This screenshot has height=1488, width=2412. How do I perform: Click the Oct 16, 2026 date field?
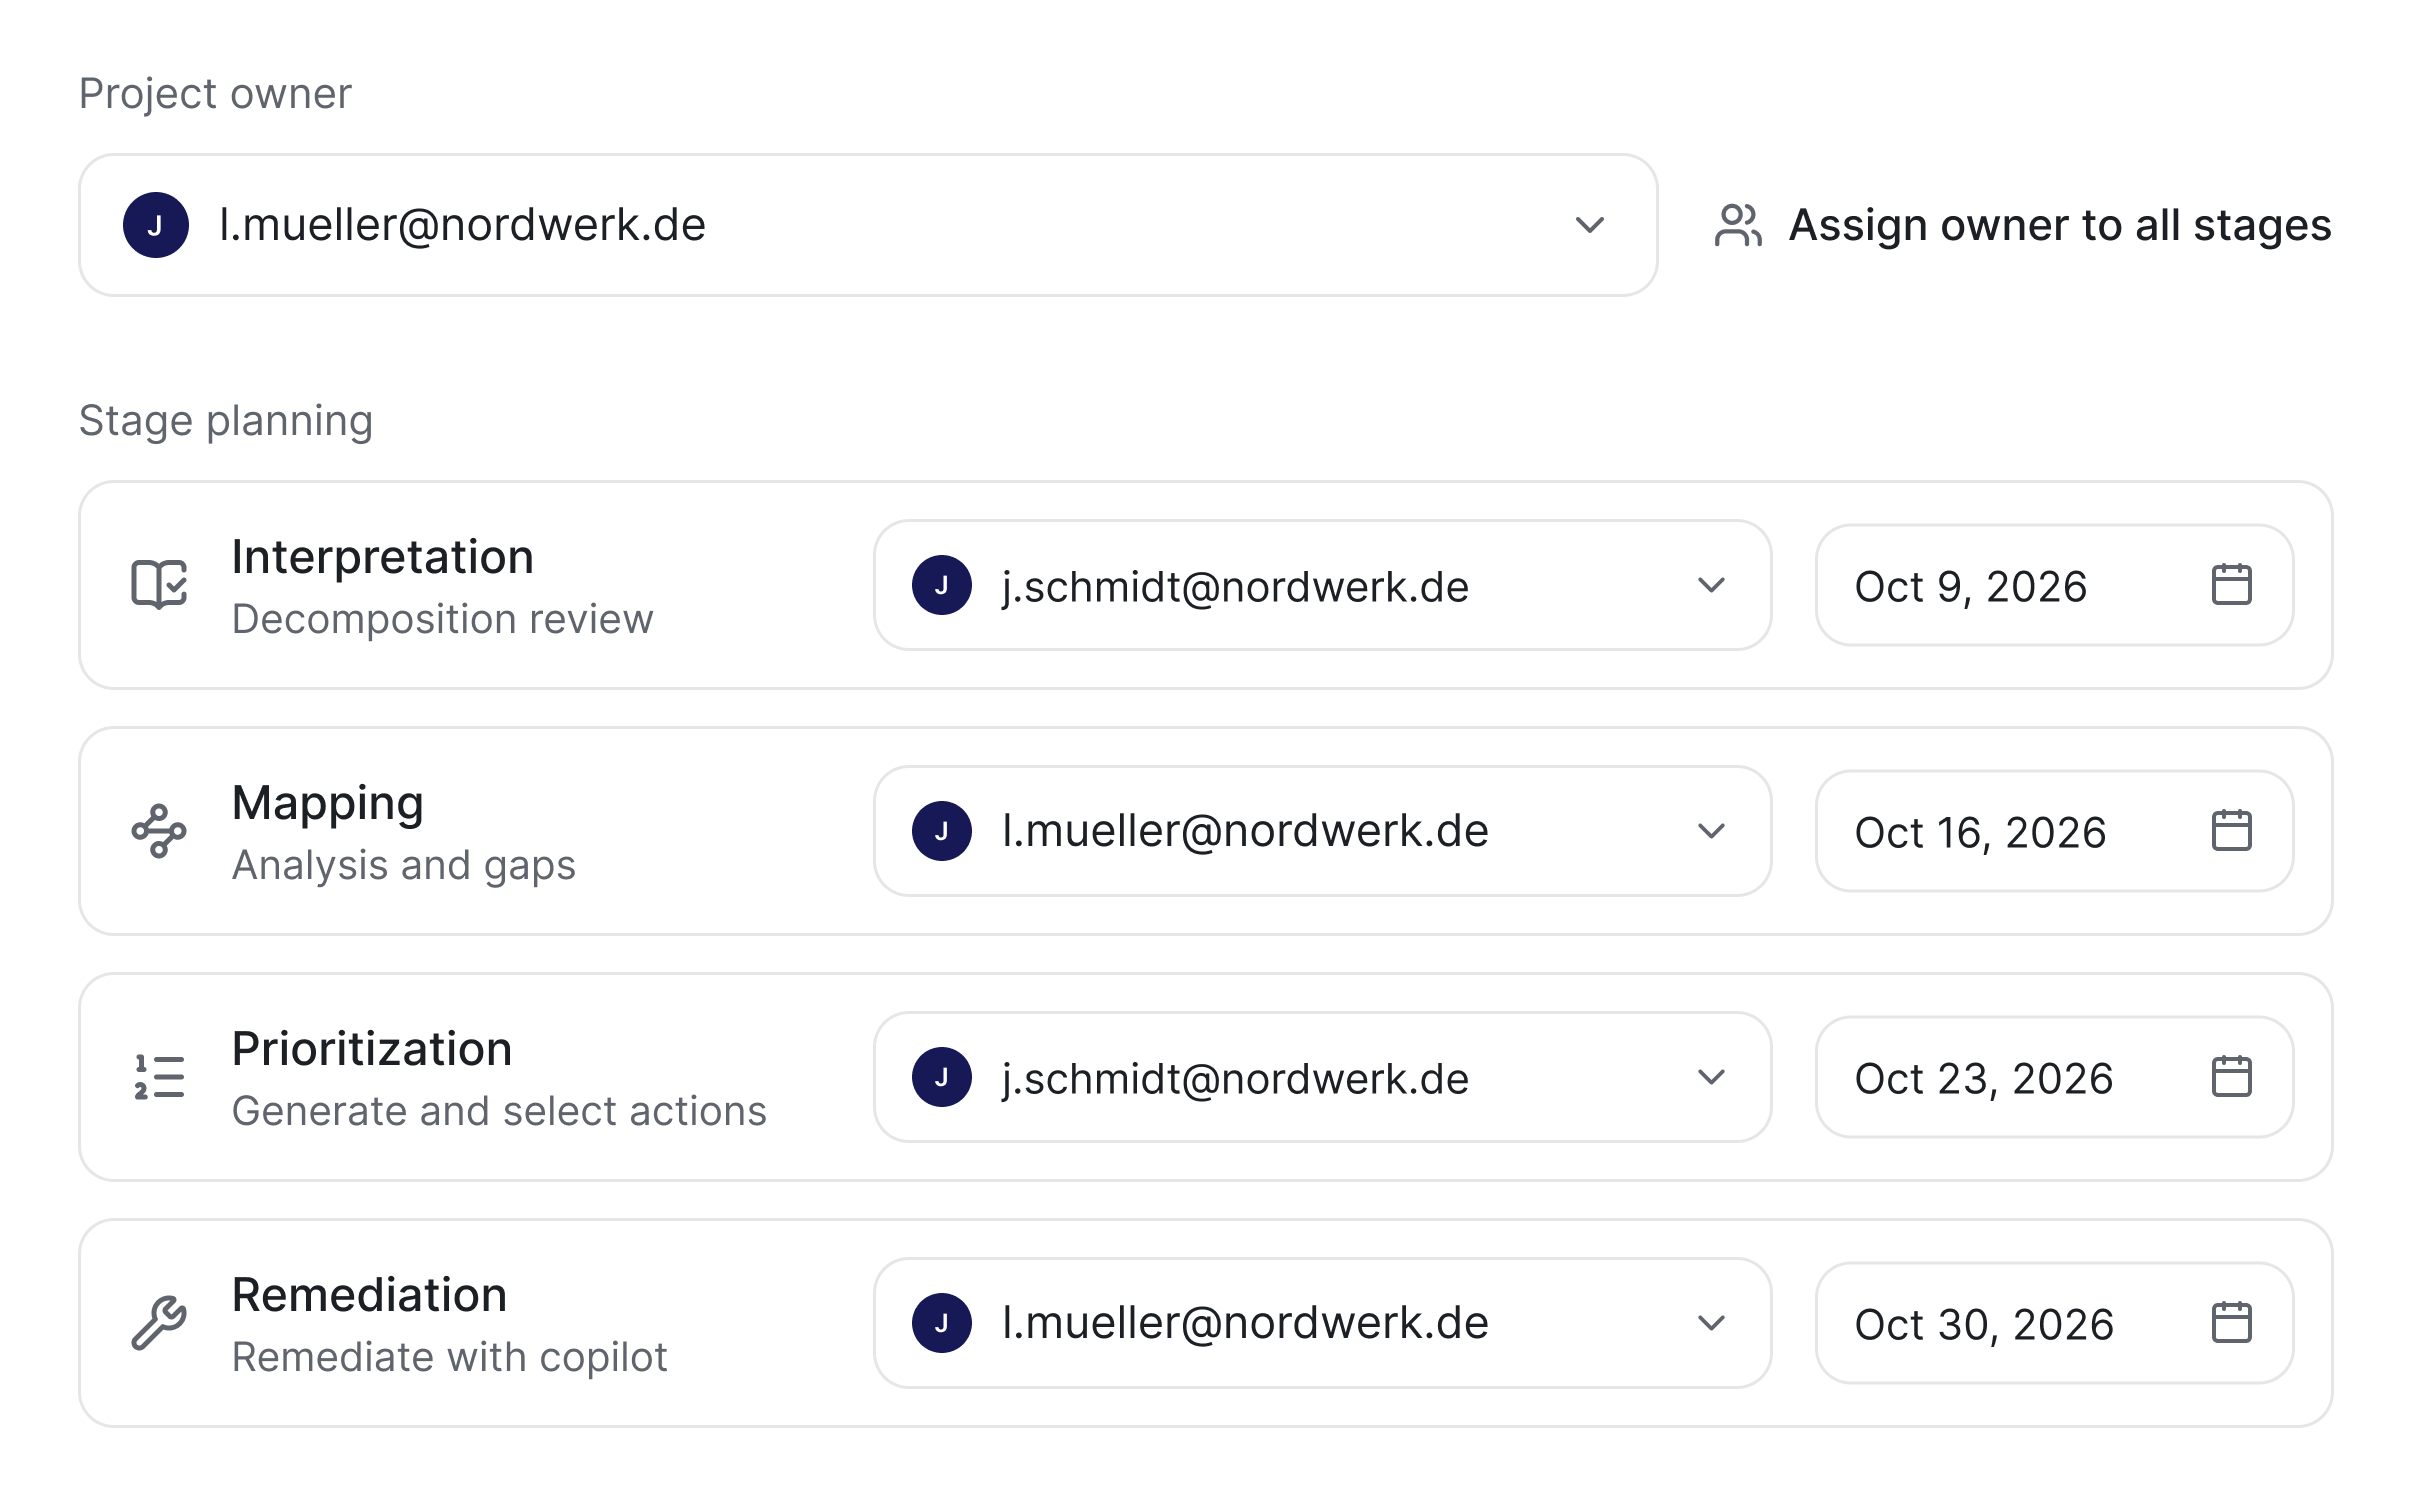tap(2055, 831)
